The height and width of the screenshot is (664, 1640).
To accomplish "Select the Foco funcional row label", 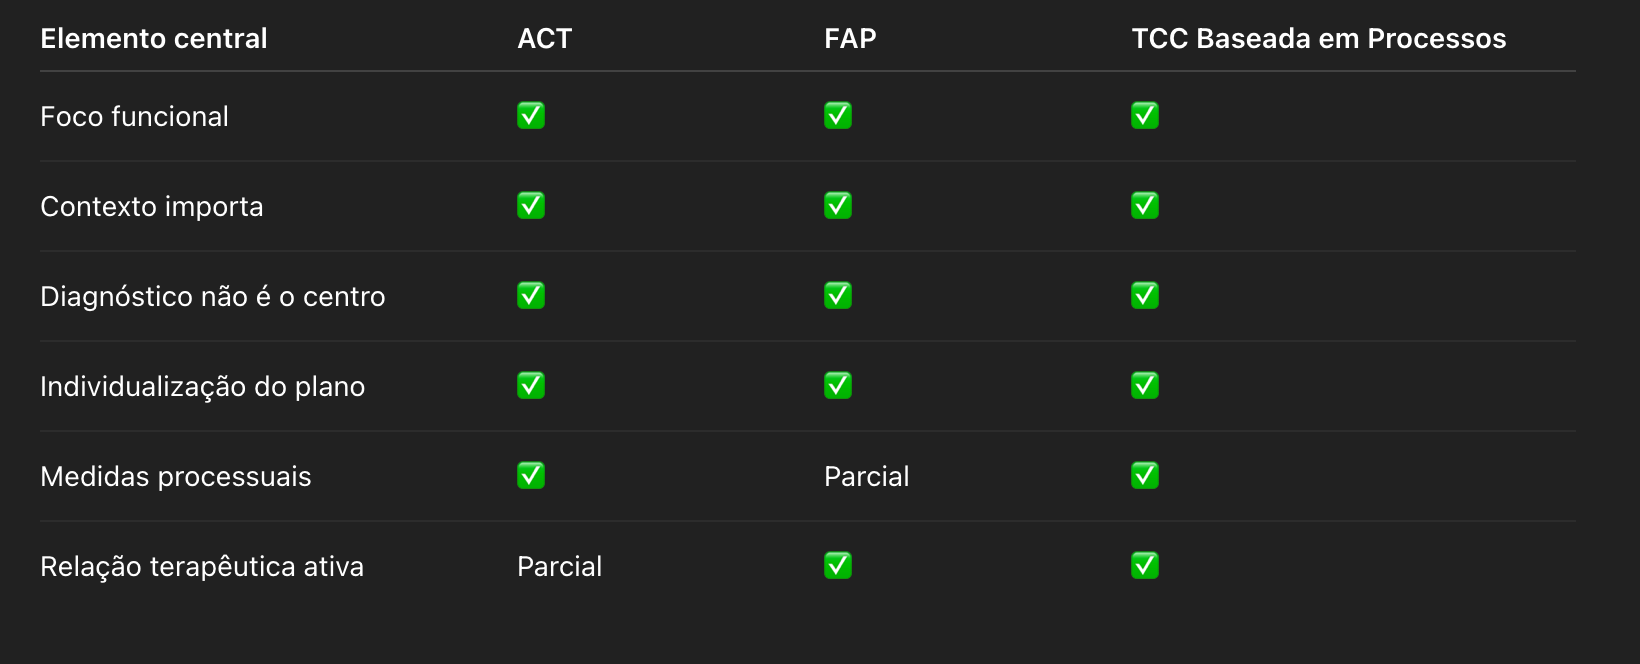I will [x=135, y=117].
